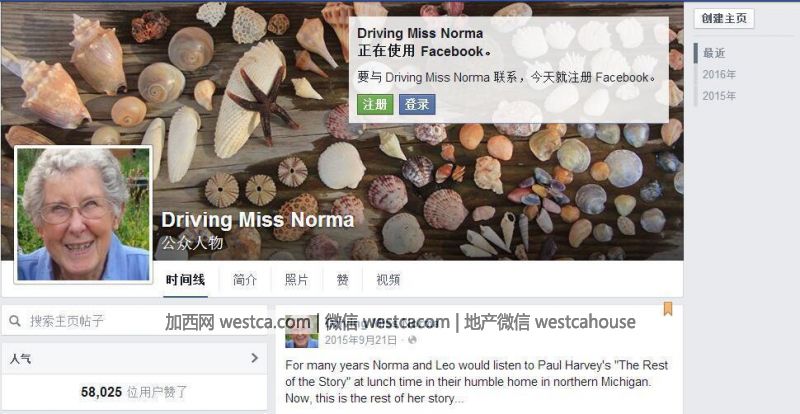Click the globe privacy icon beside post date
Screen dimensions: 800x414
click(x=412, y=340)
